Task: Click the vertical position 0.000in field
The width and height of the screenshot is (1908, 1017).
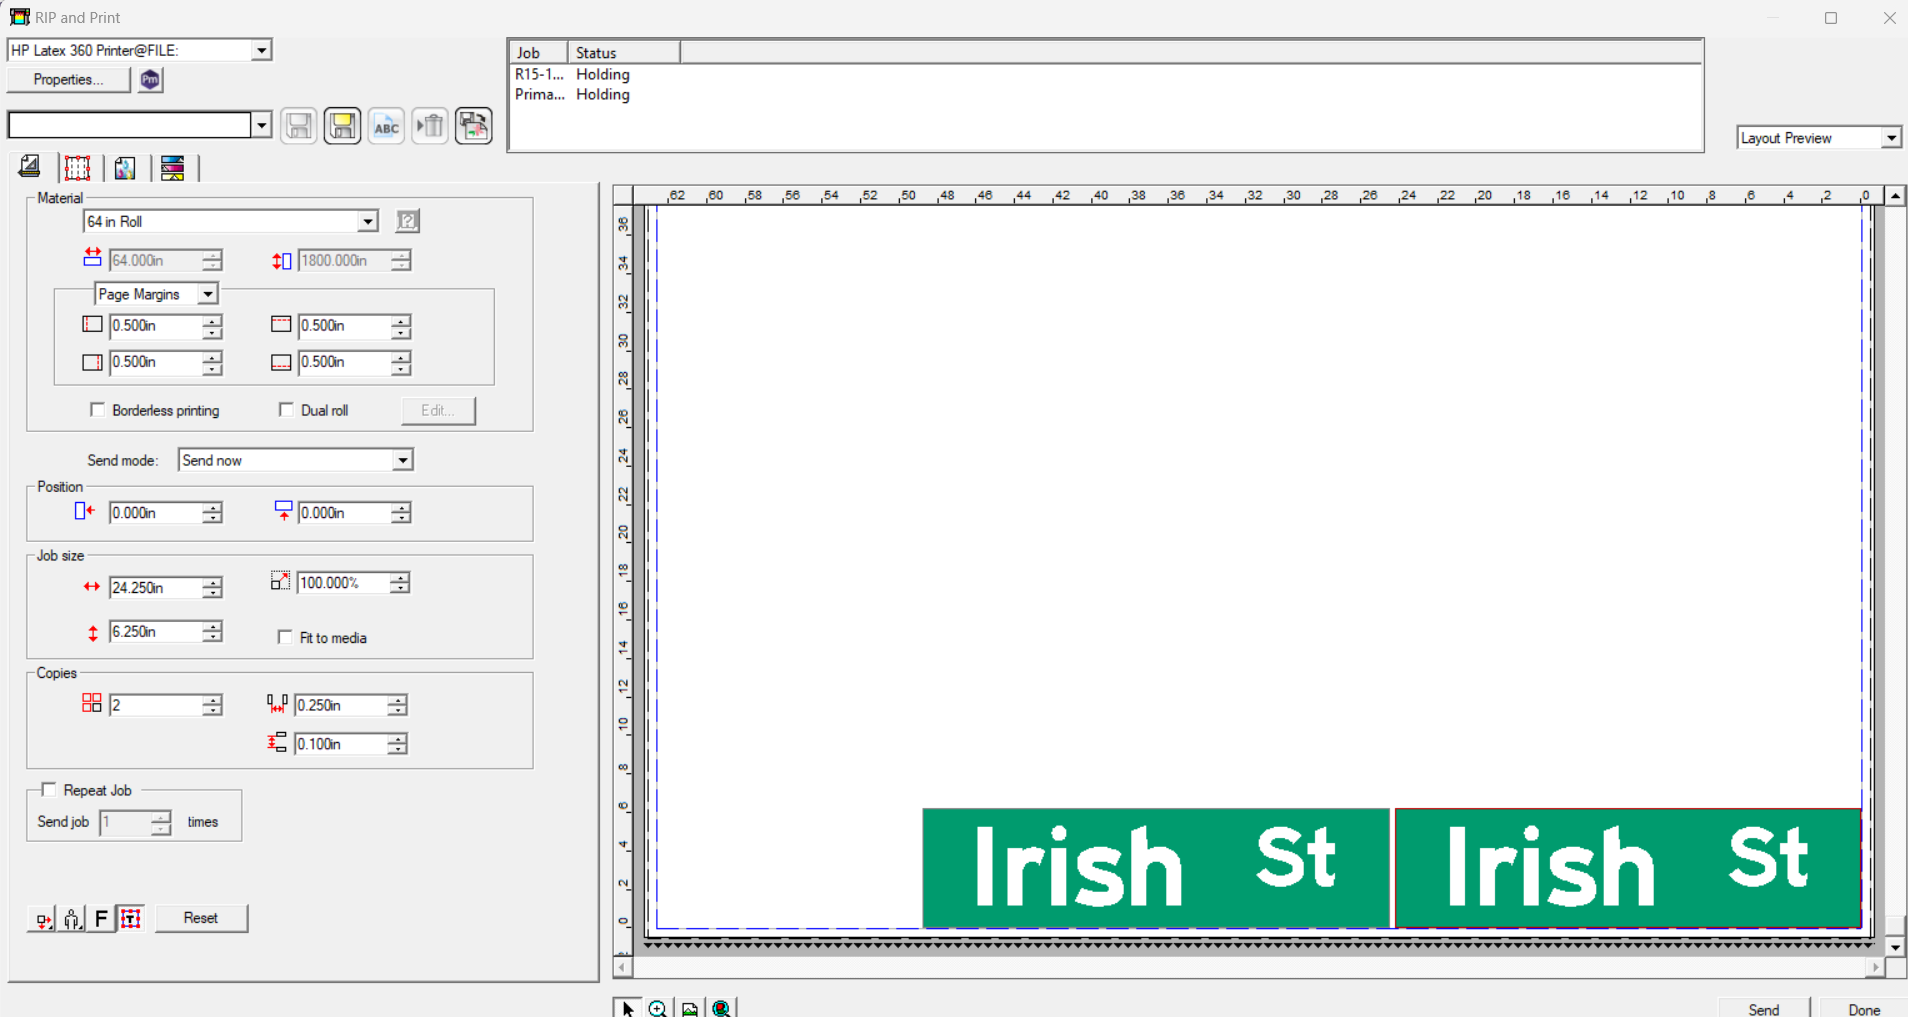Action: 345,513
